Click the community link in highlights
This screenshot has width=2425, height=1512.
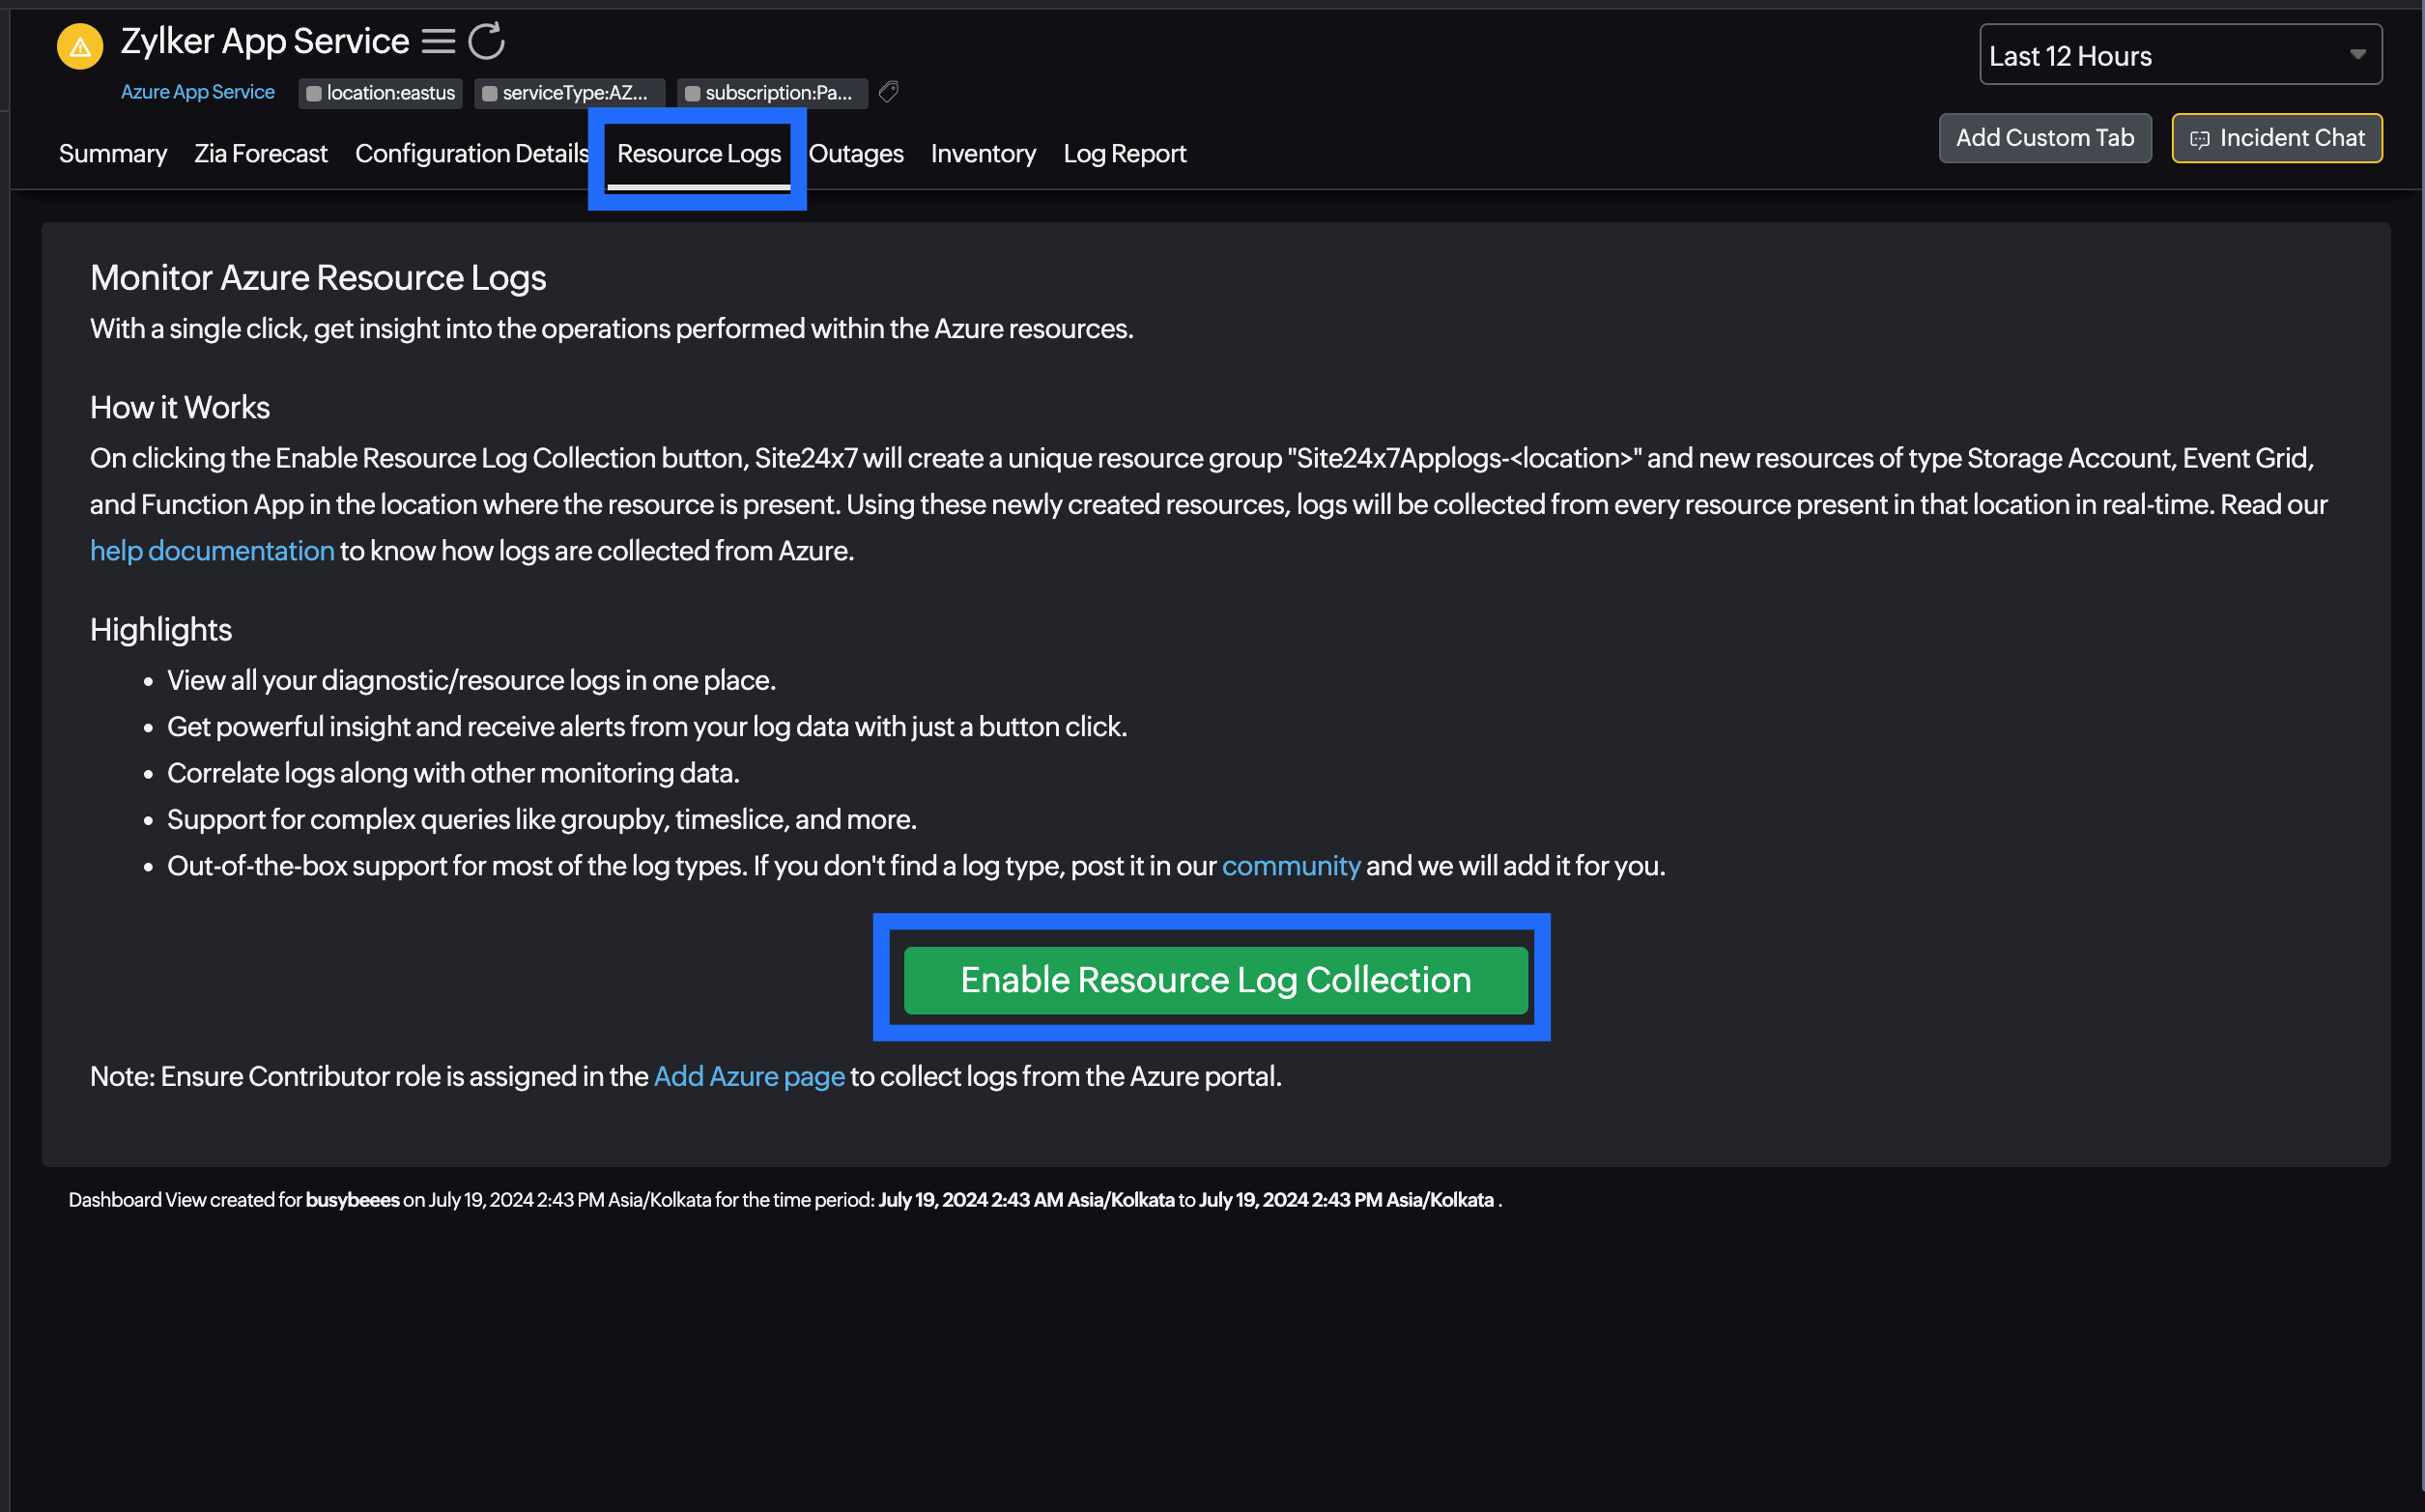click(1289, 864)
